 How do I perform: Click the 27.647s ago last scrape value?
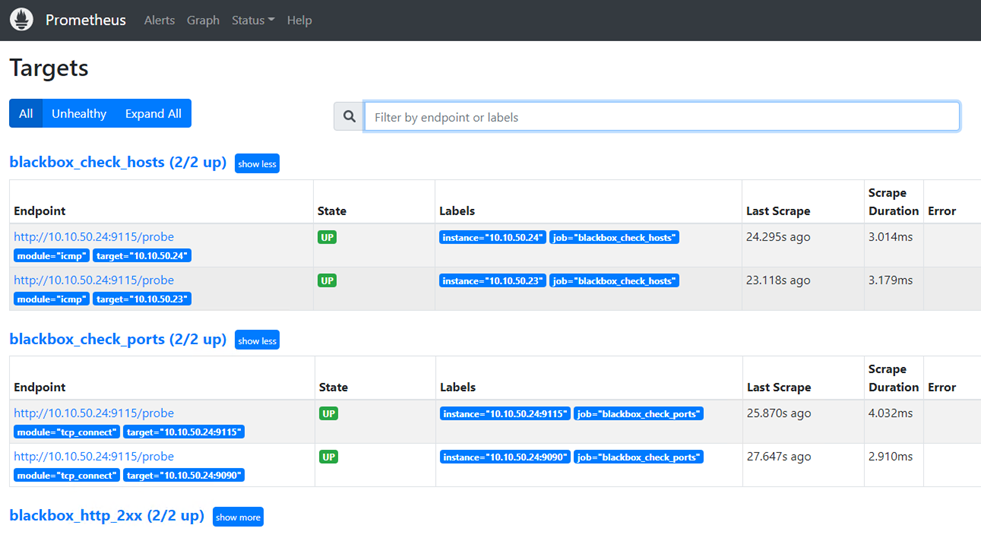click(779, 456)
